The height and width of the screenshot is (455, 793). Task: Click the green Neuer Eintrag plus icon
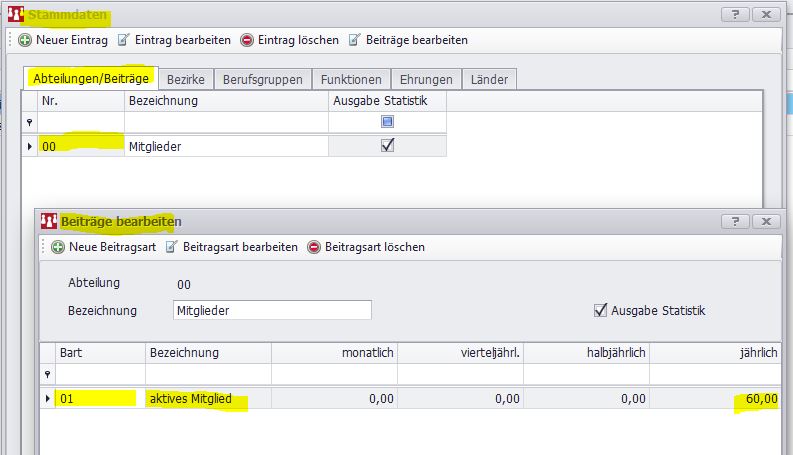coord(25,40)
